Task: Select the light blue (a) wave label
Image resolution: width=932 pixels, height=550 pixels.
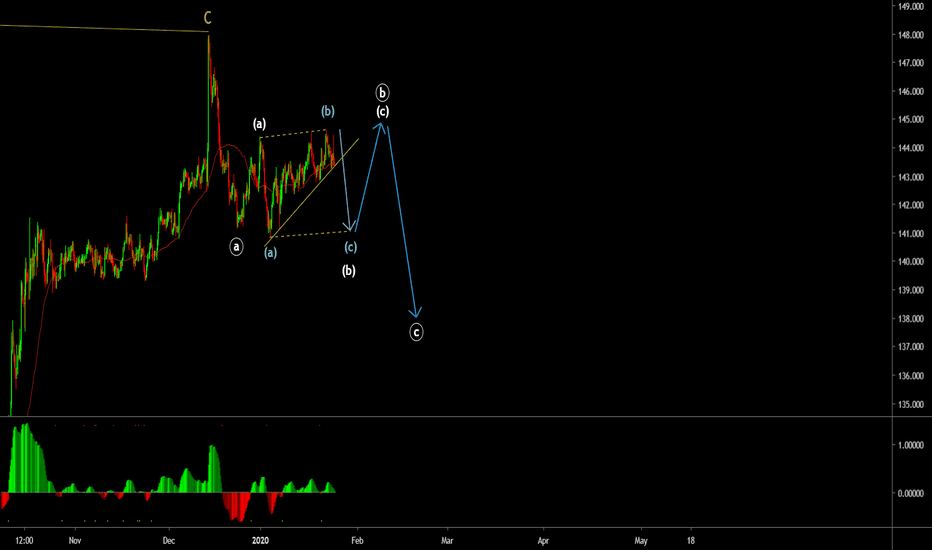Action: coord(270,253)
